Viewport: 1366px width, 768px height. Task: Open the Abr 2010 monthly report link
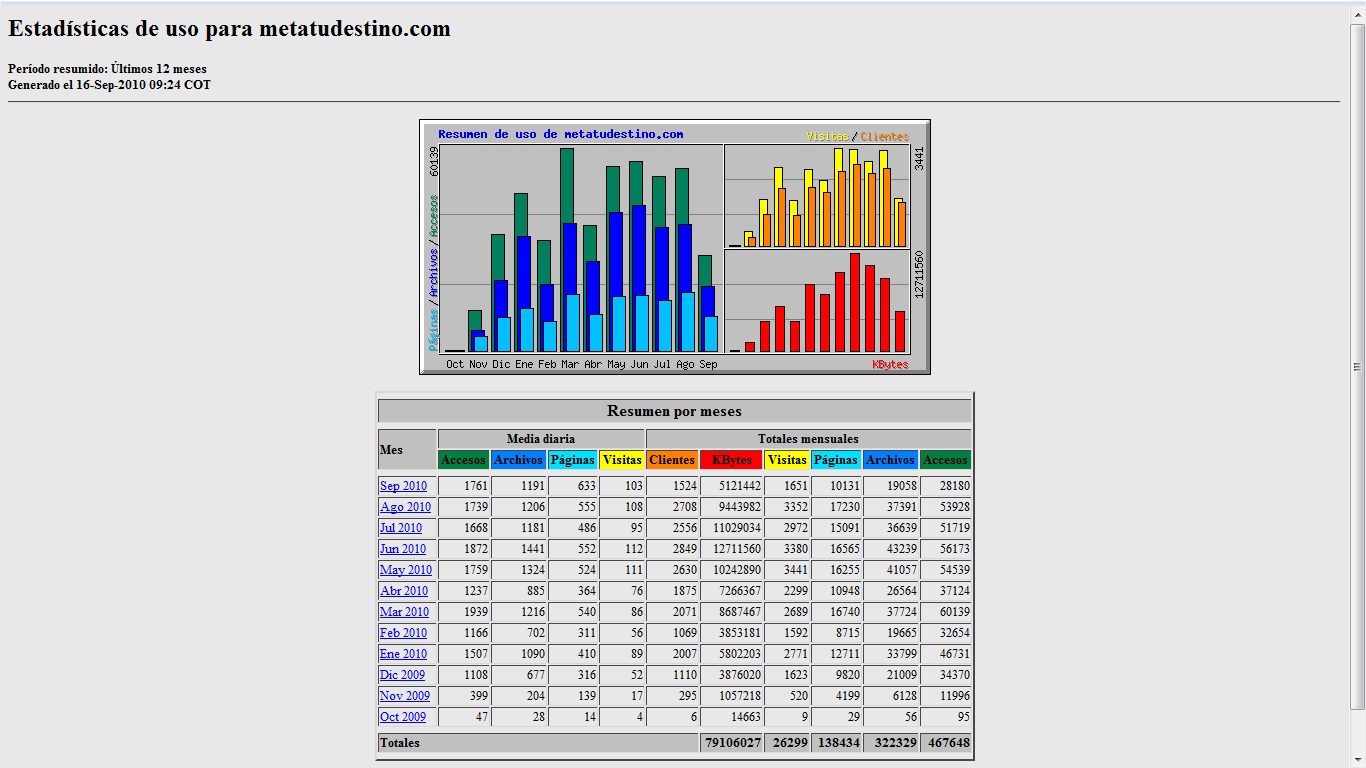pos(404,591)
